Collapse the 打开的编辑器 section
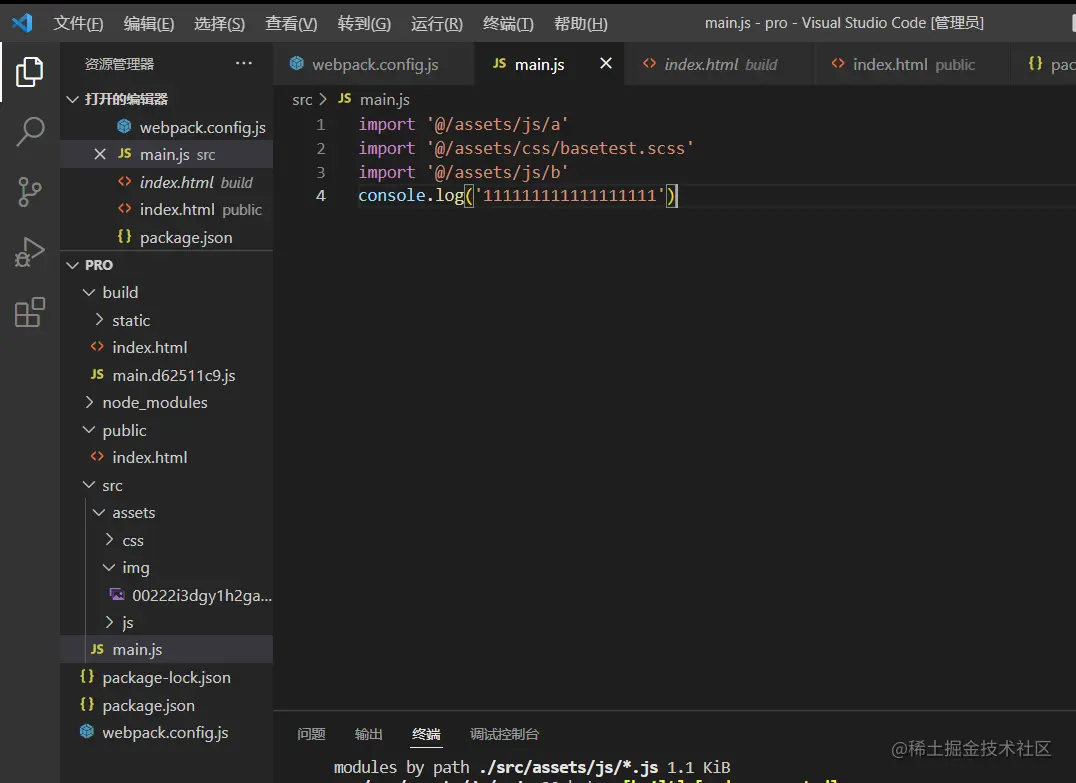This screenshot has height=783, width=1076. pyautogui.click(x=125, y=99)
